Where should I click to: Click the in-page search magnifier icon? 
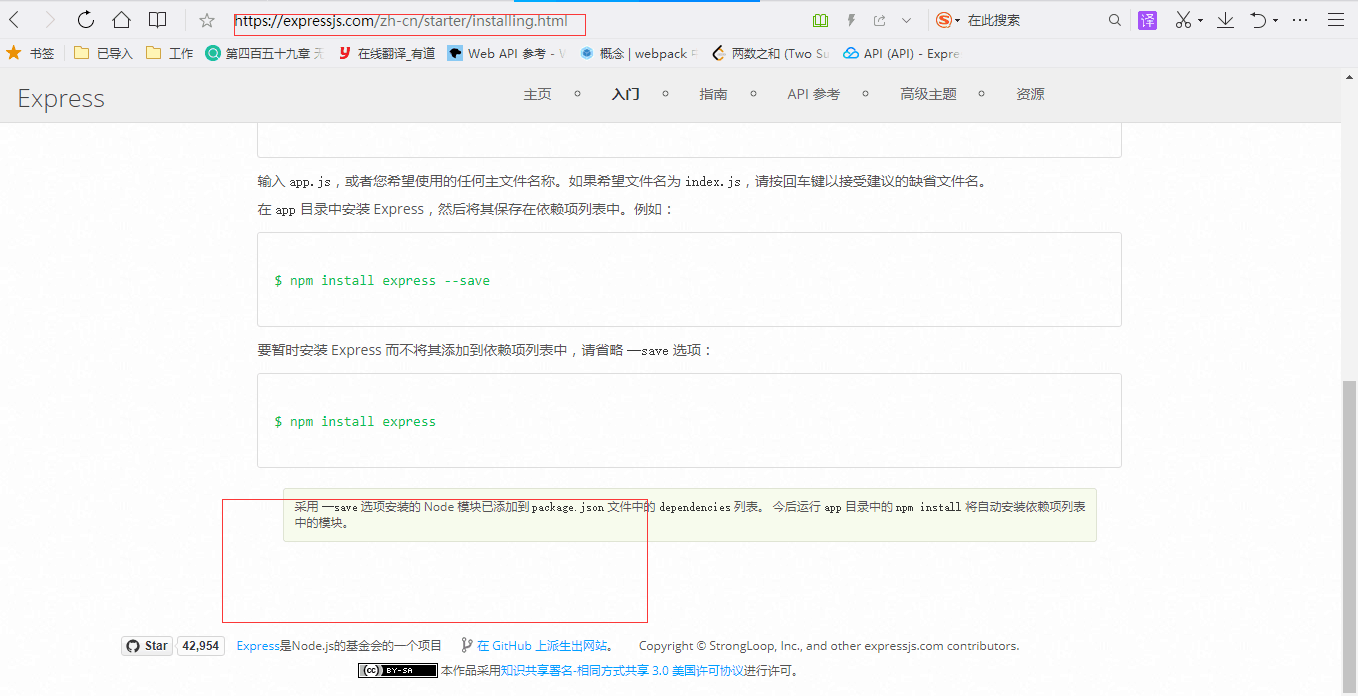point(1113,20)
